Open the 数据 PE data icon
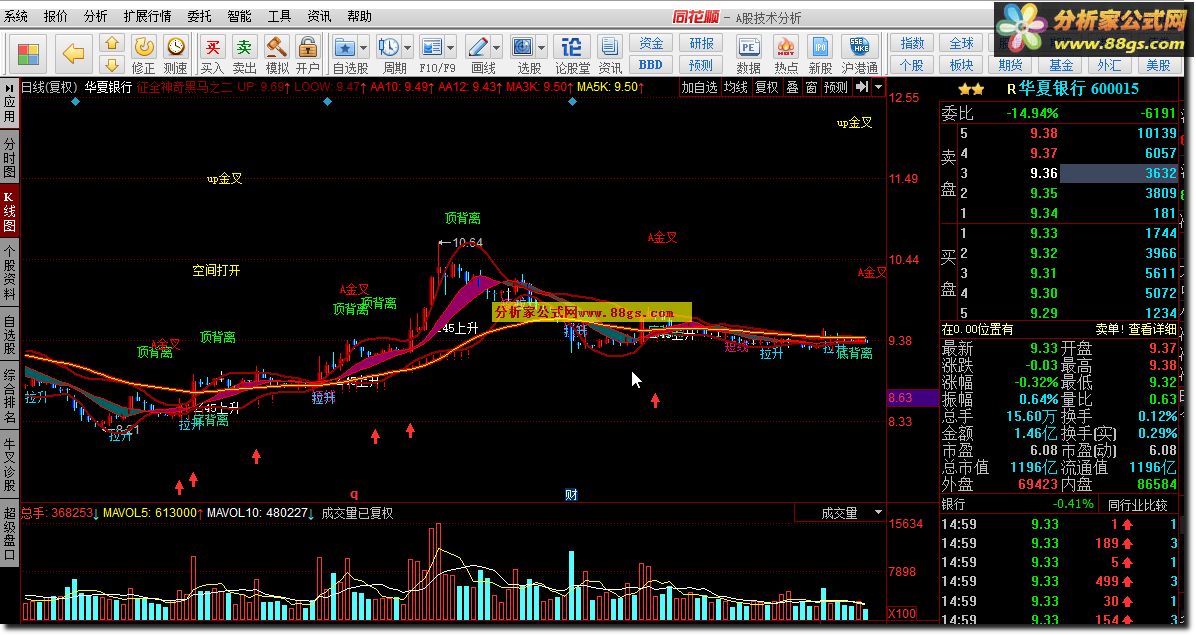This screenshot has width=1196, height=635. (748, 47)
